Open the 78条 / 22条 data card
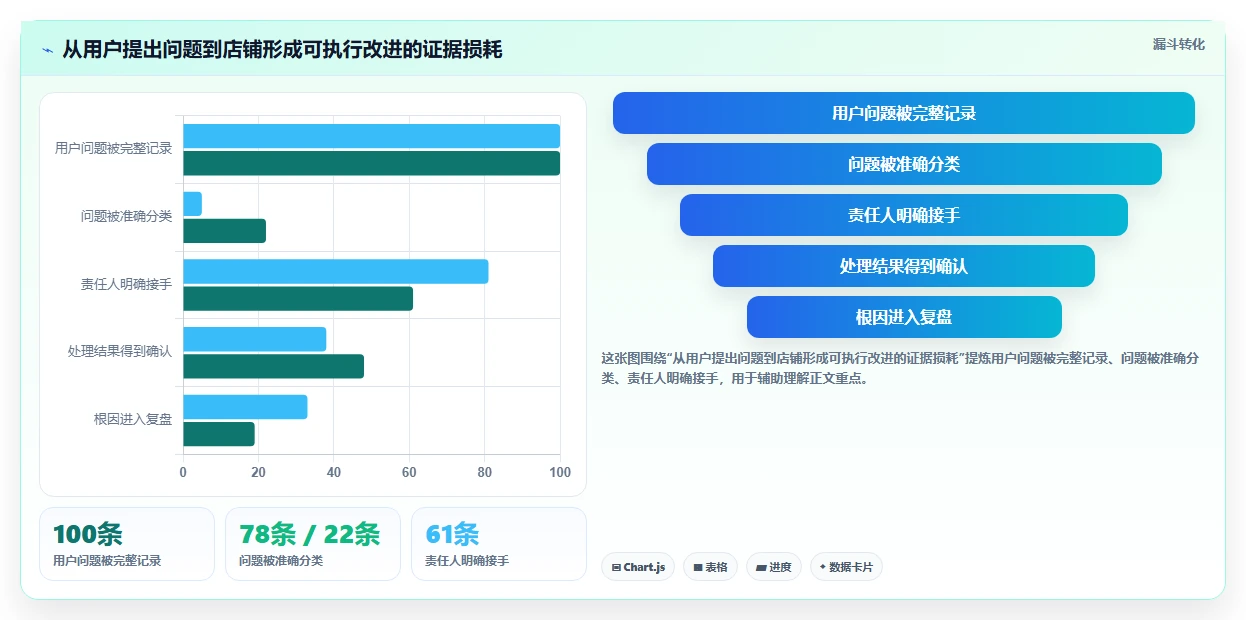This screenshot has width=1246, height=620. coord(313,544)
